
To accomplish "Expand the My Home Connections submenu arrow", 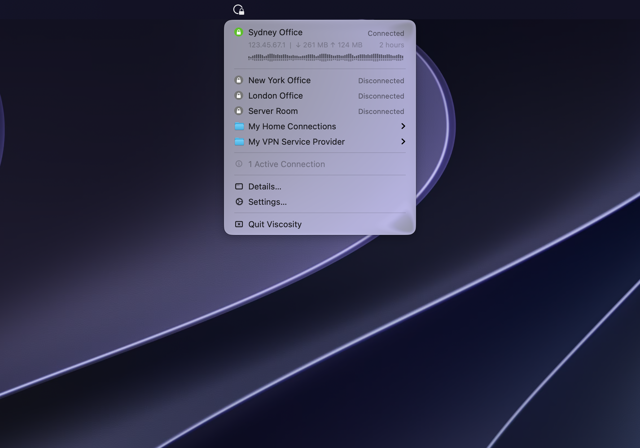I will tap(403, 126).
